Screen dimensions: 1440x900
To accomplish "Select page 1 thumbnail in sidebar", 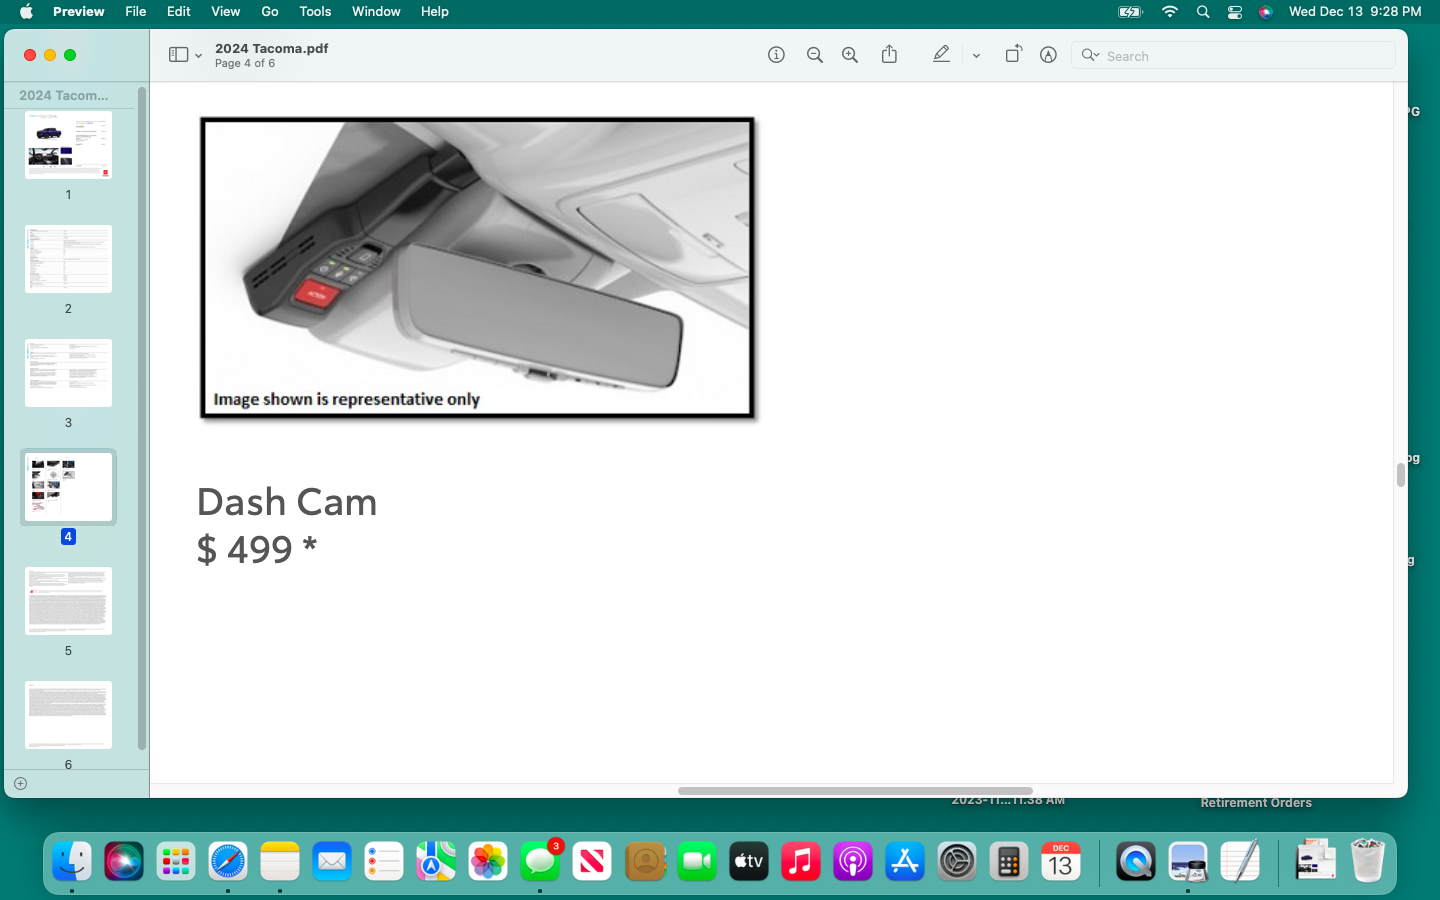I will 68,146.
